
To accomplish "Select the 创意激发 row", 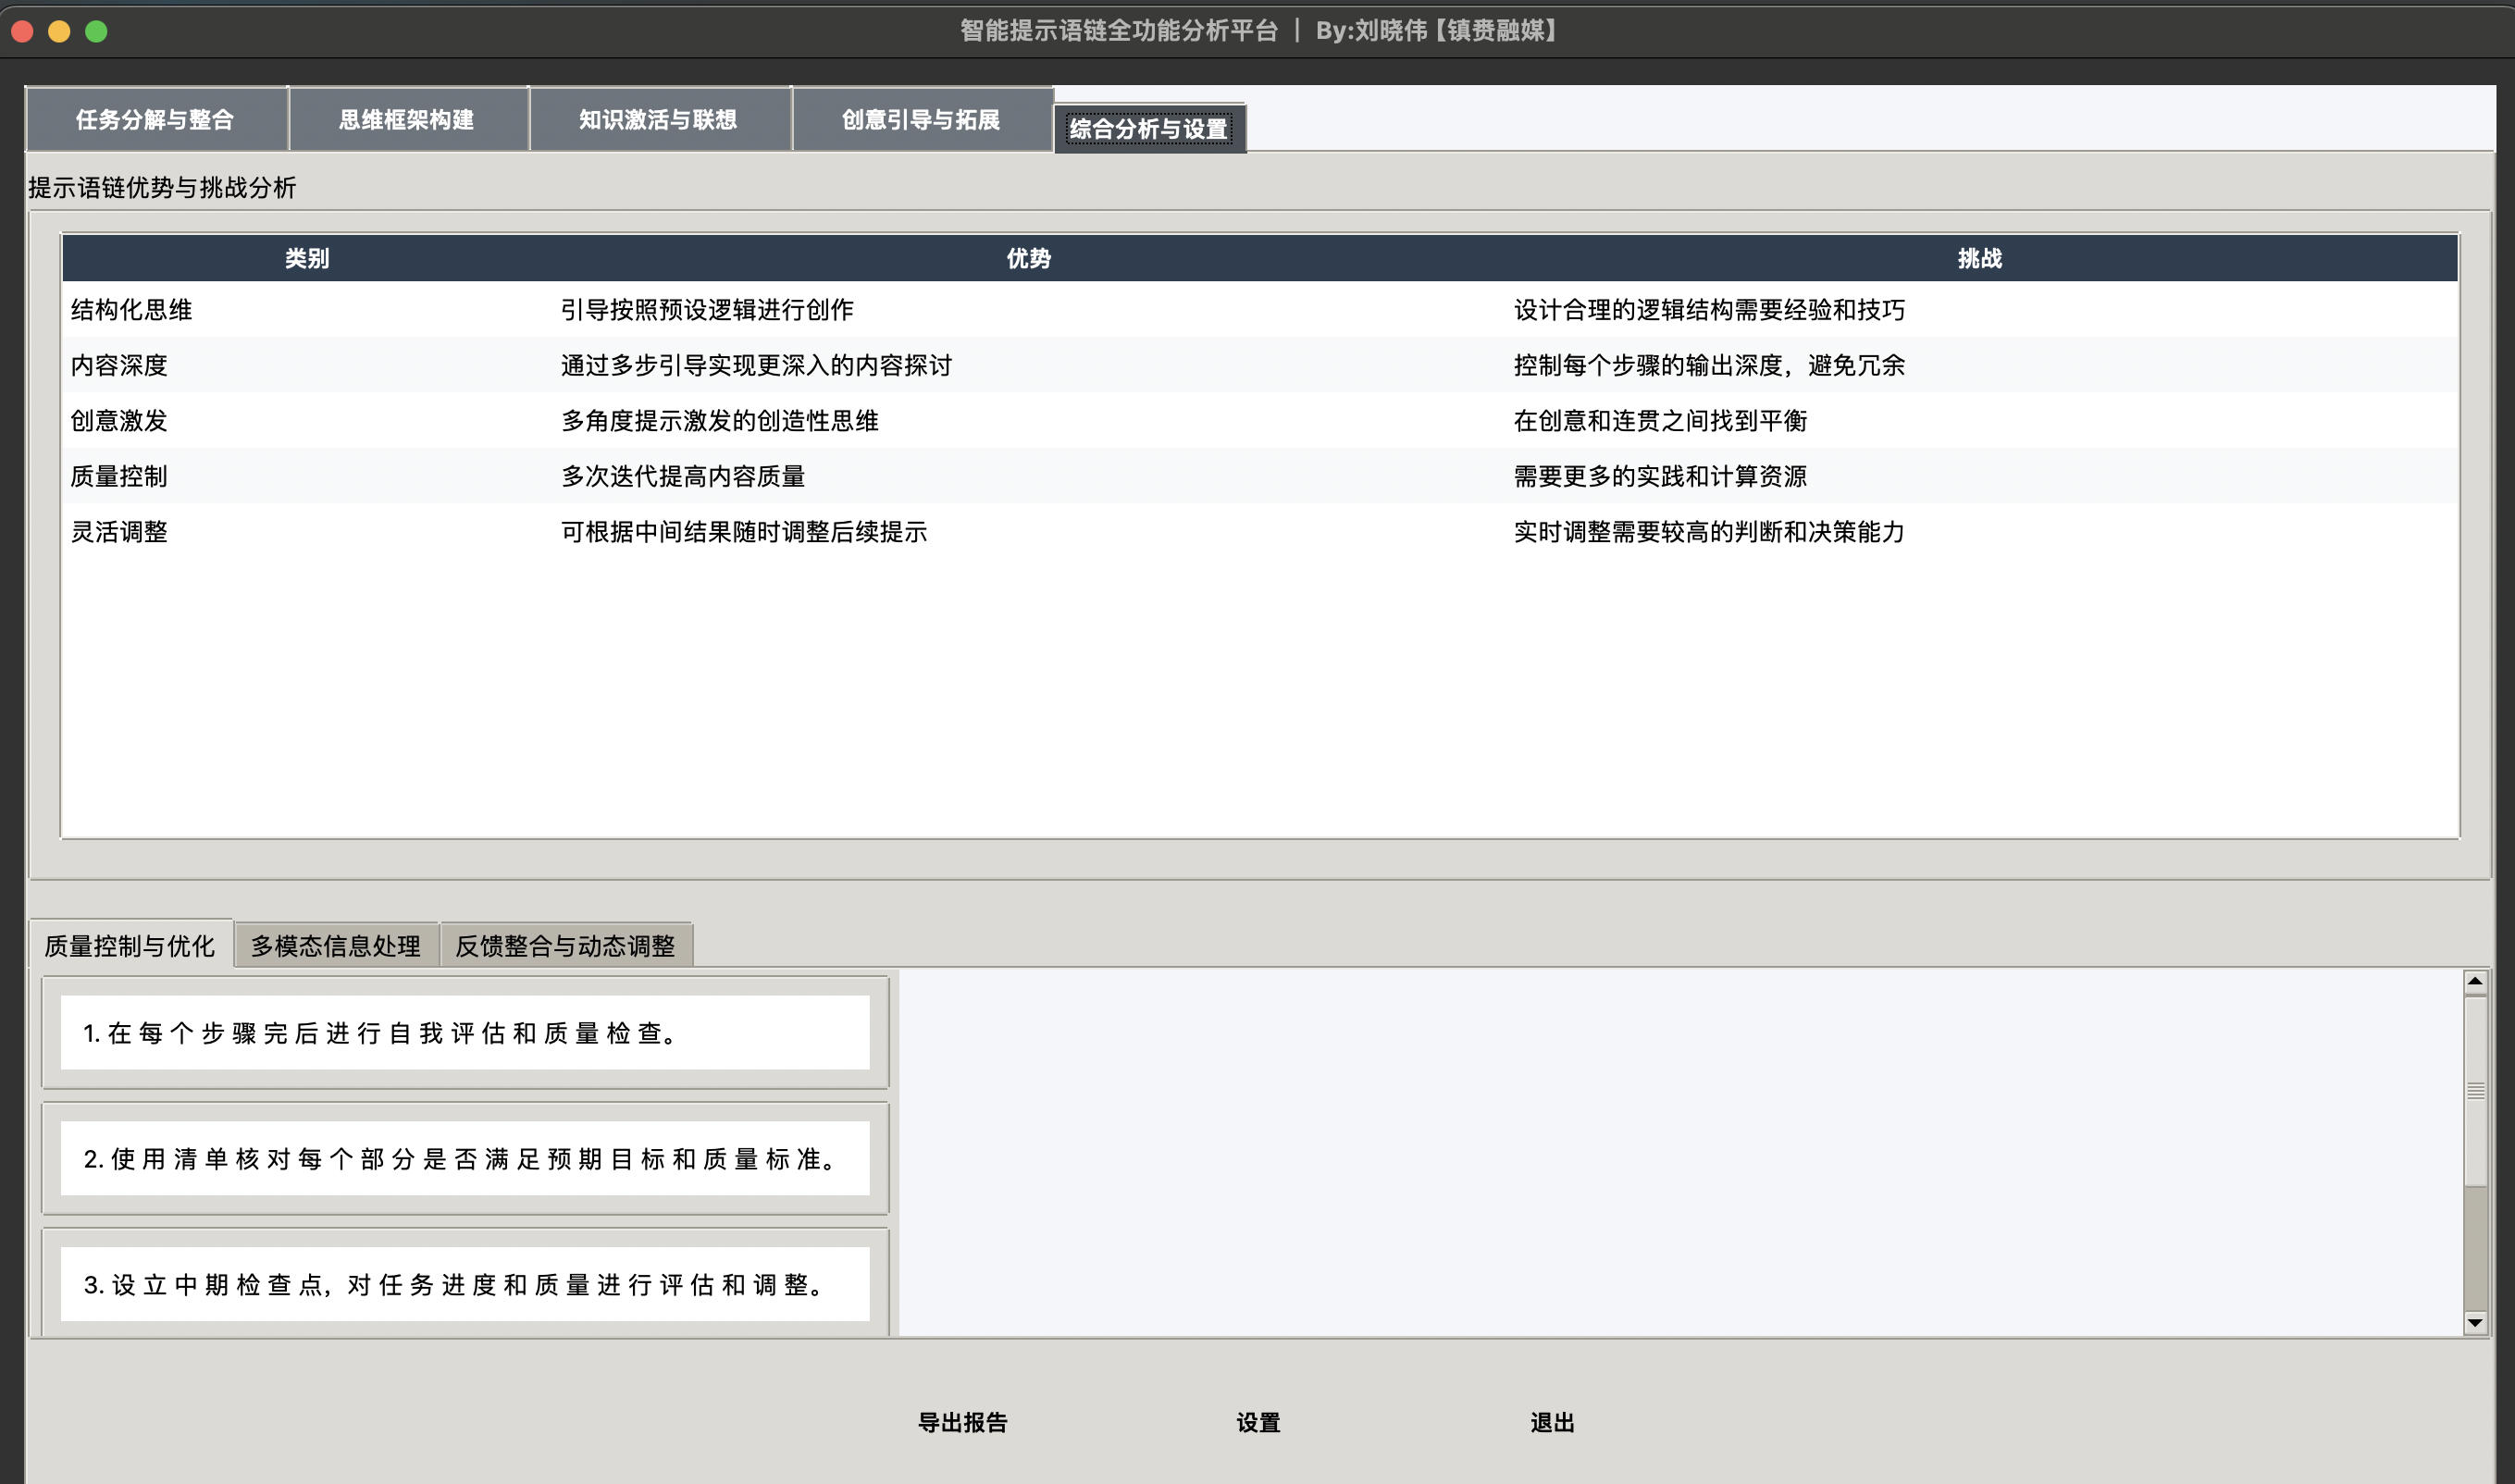I will [x=120, y=421].
